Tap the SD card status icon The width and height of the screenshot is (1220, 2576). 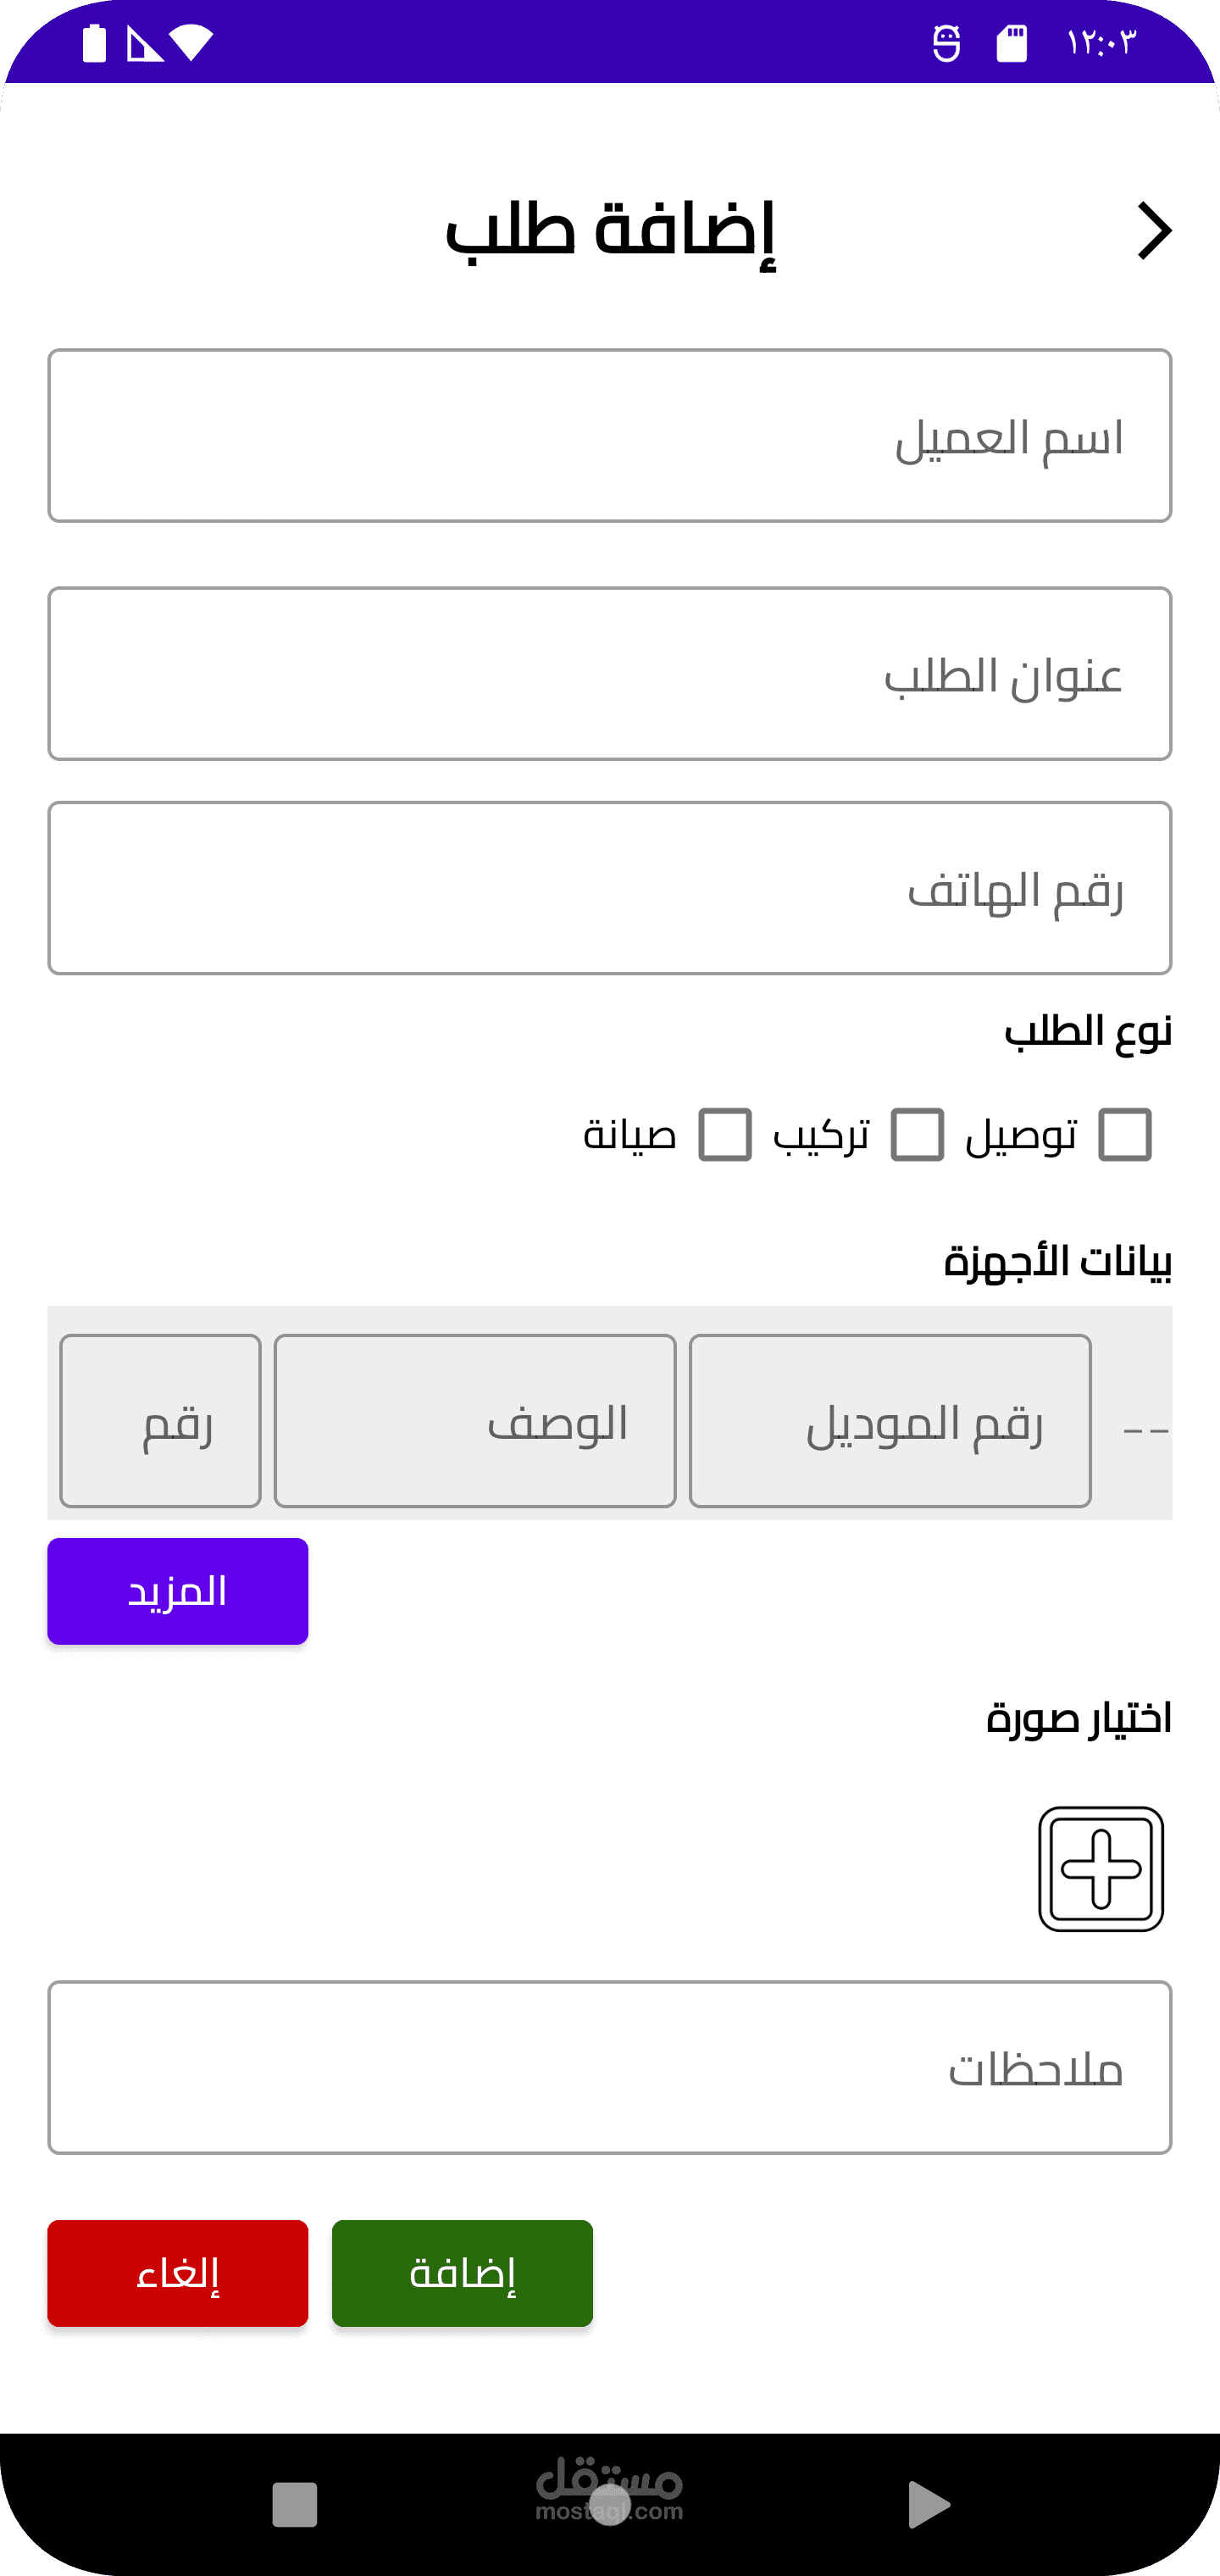coord(1011,43)
